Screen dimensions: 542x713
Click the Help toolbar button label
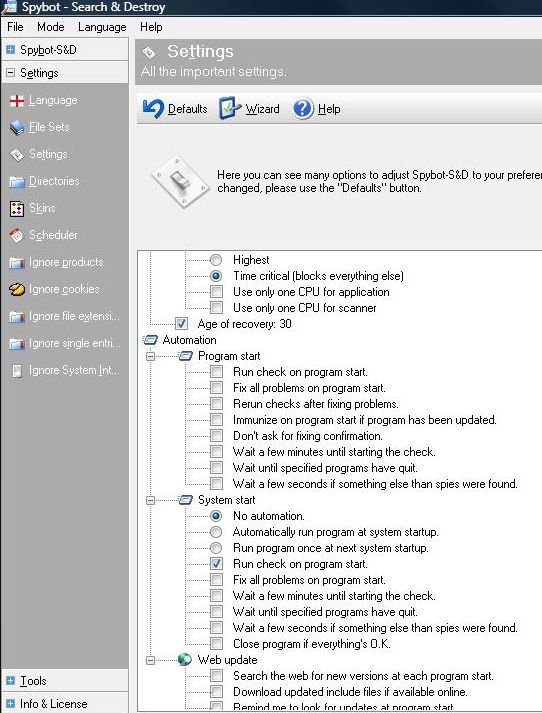pyautogui.click(x=329, y=109)
